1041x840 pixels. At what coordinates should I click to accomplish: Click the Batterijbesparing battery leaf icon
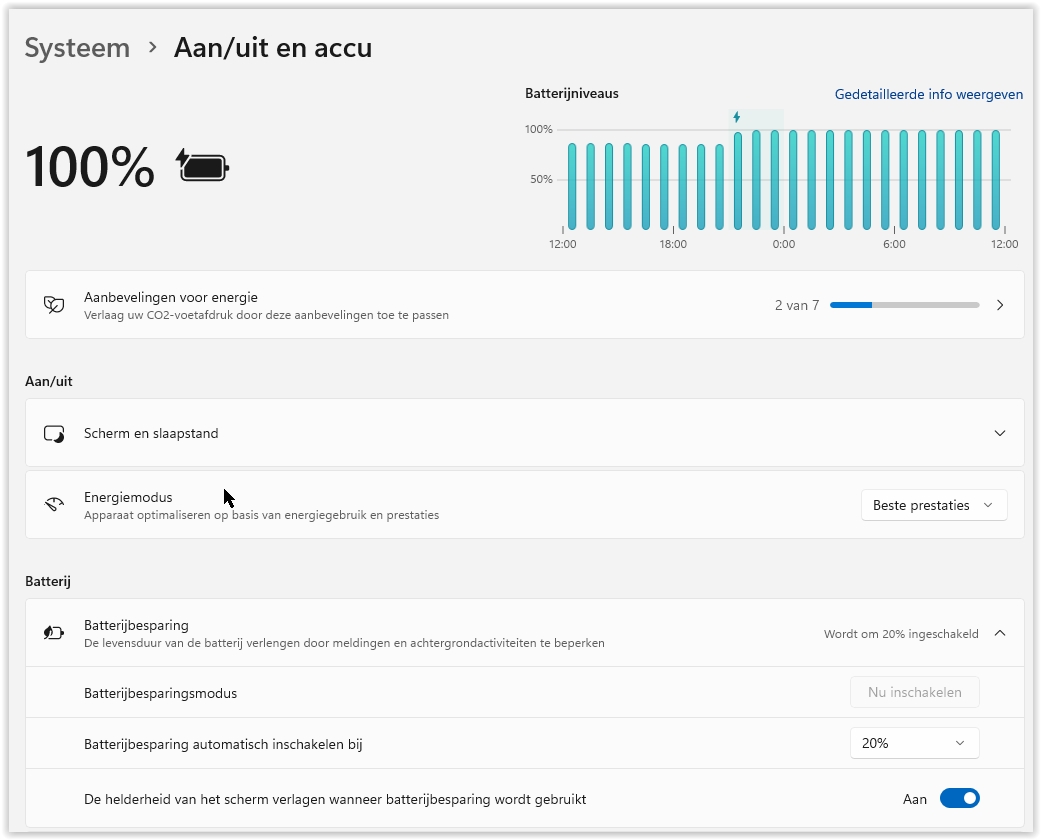(54, 633)
